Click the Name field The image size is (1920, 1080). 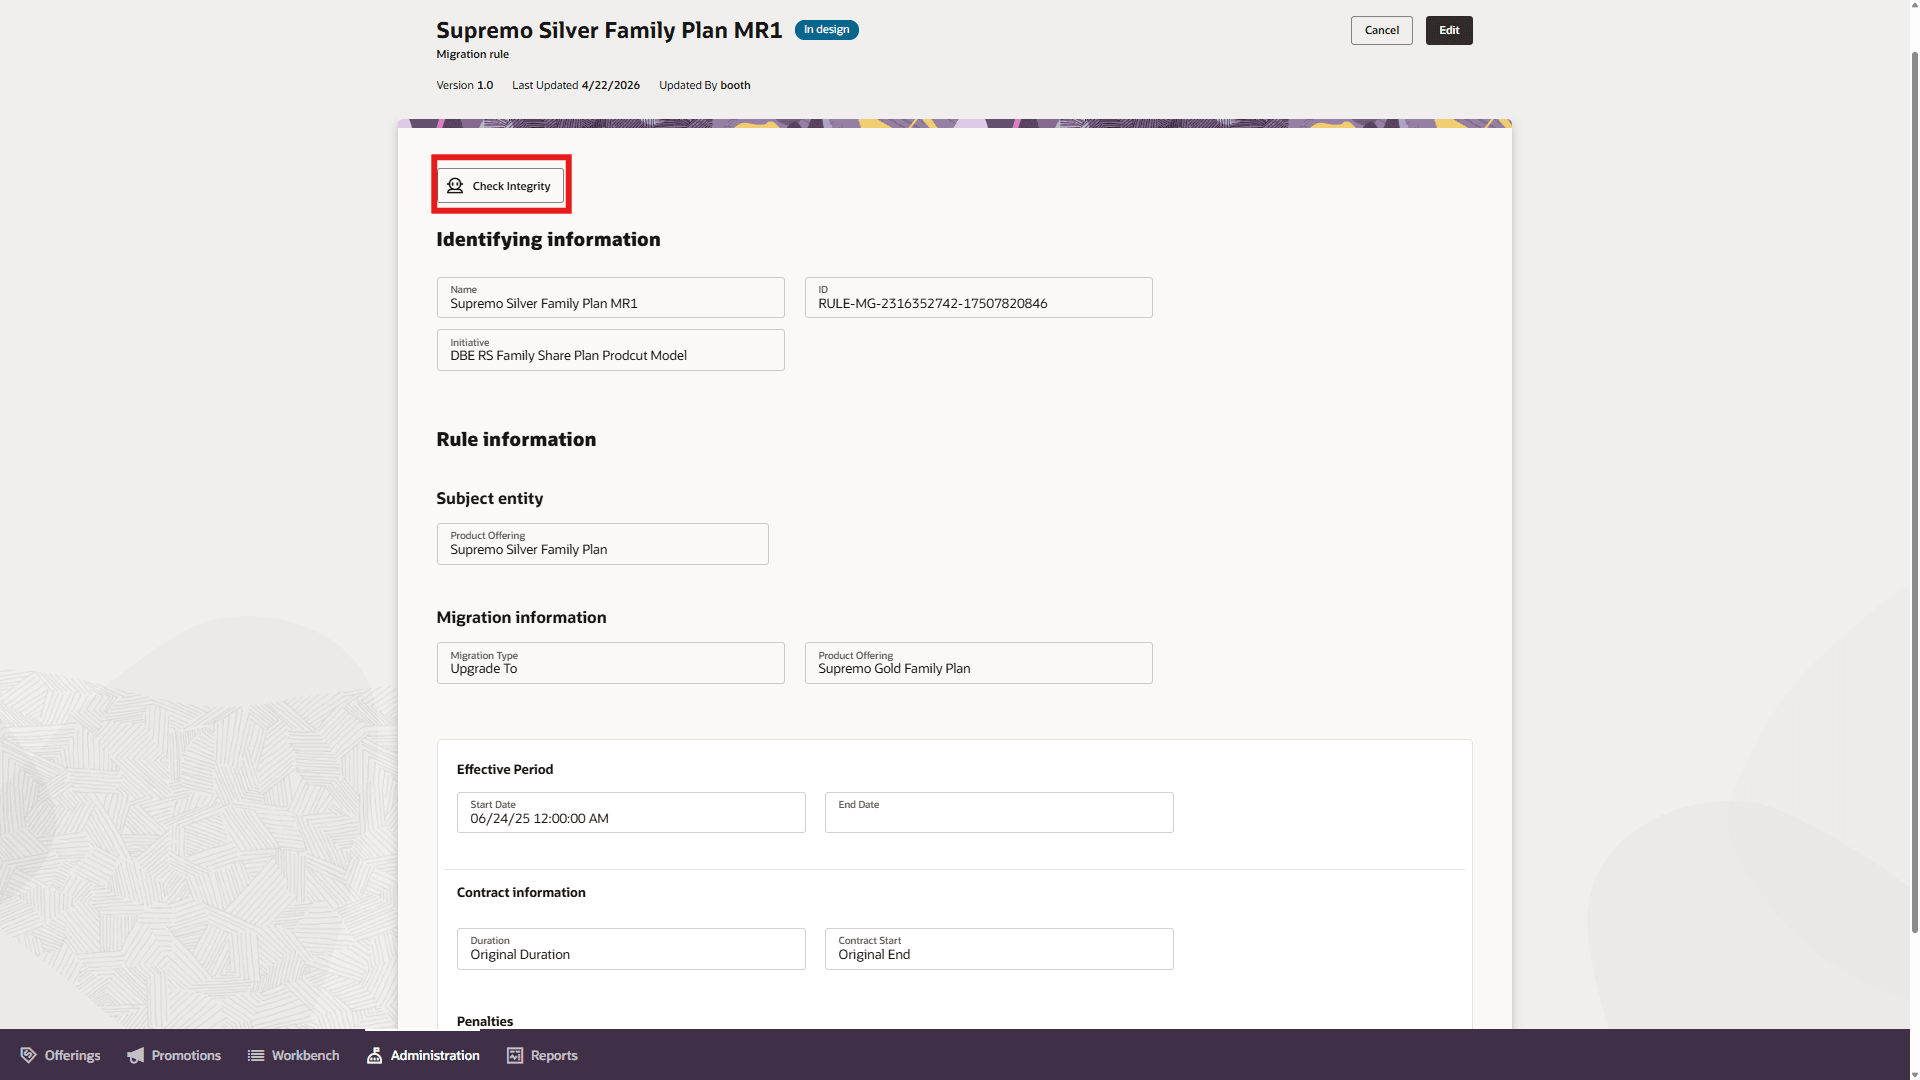point(611,298)
